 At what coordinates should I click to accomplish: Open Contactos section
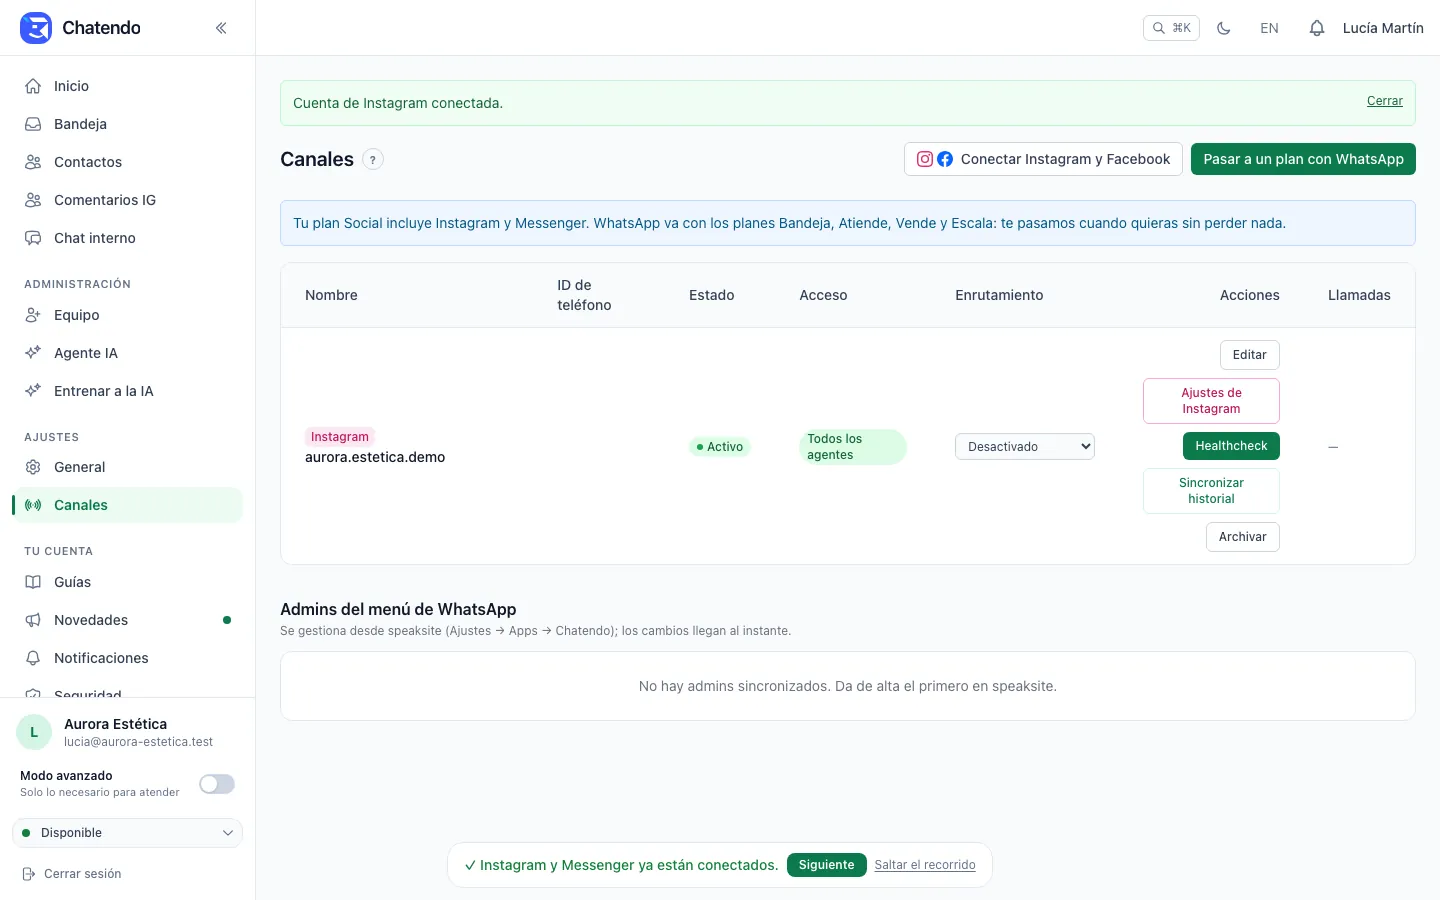coord(127,162)
